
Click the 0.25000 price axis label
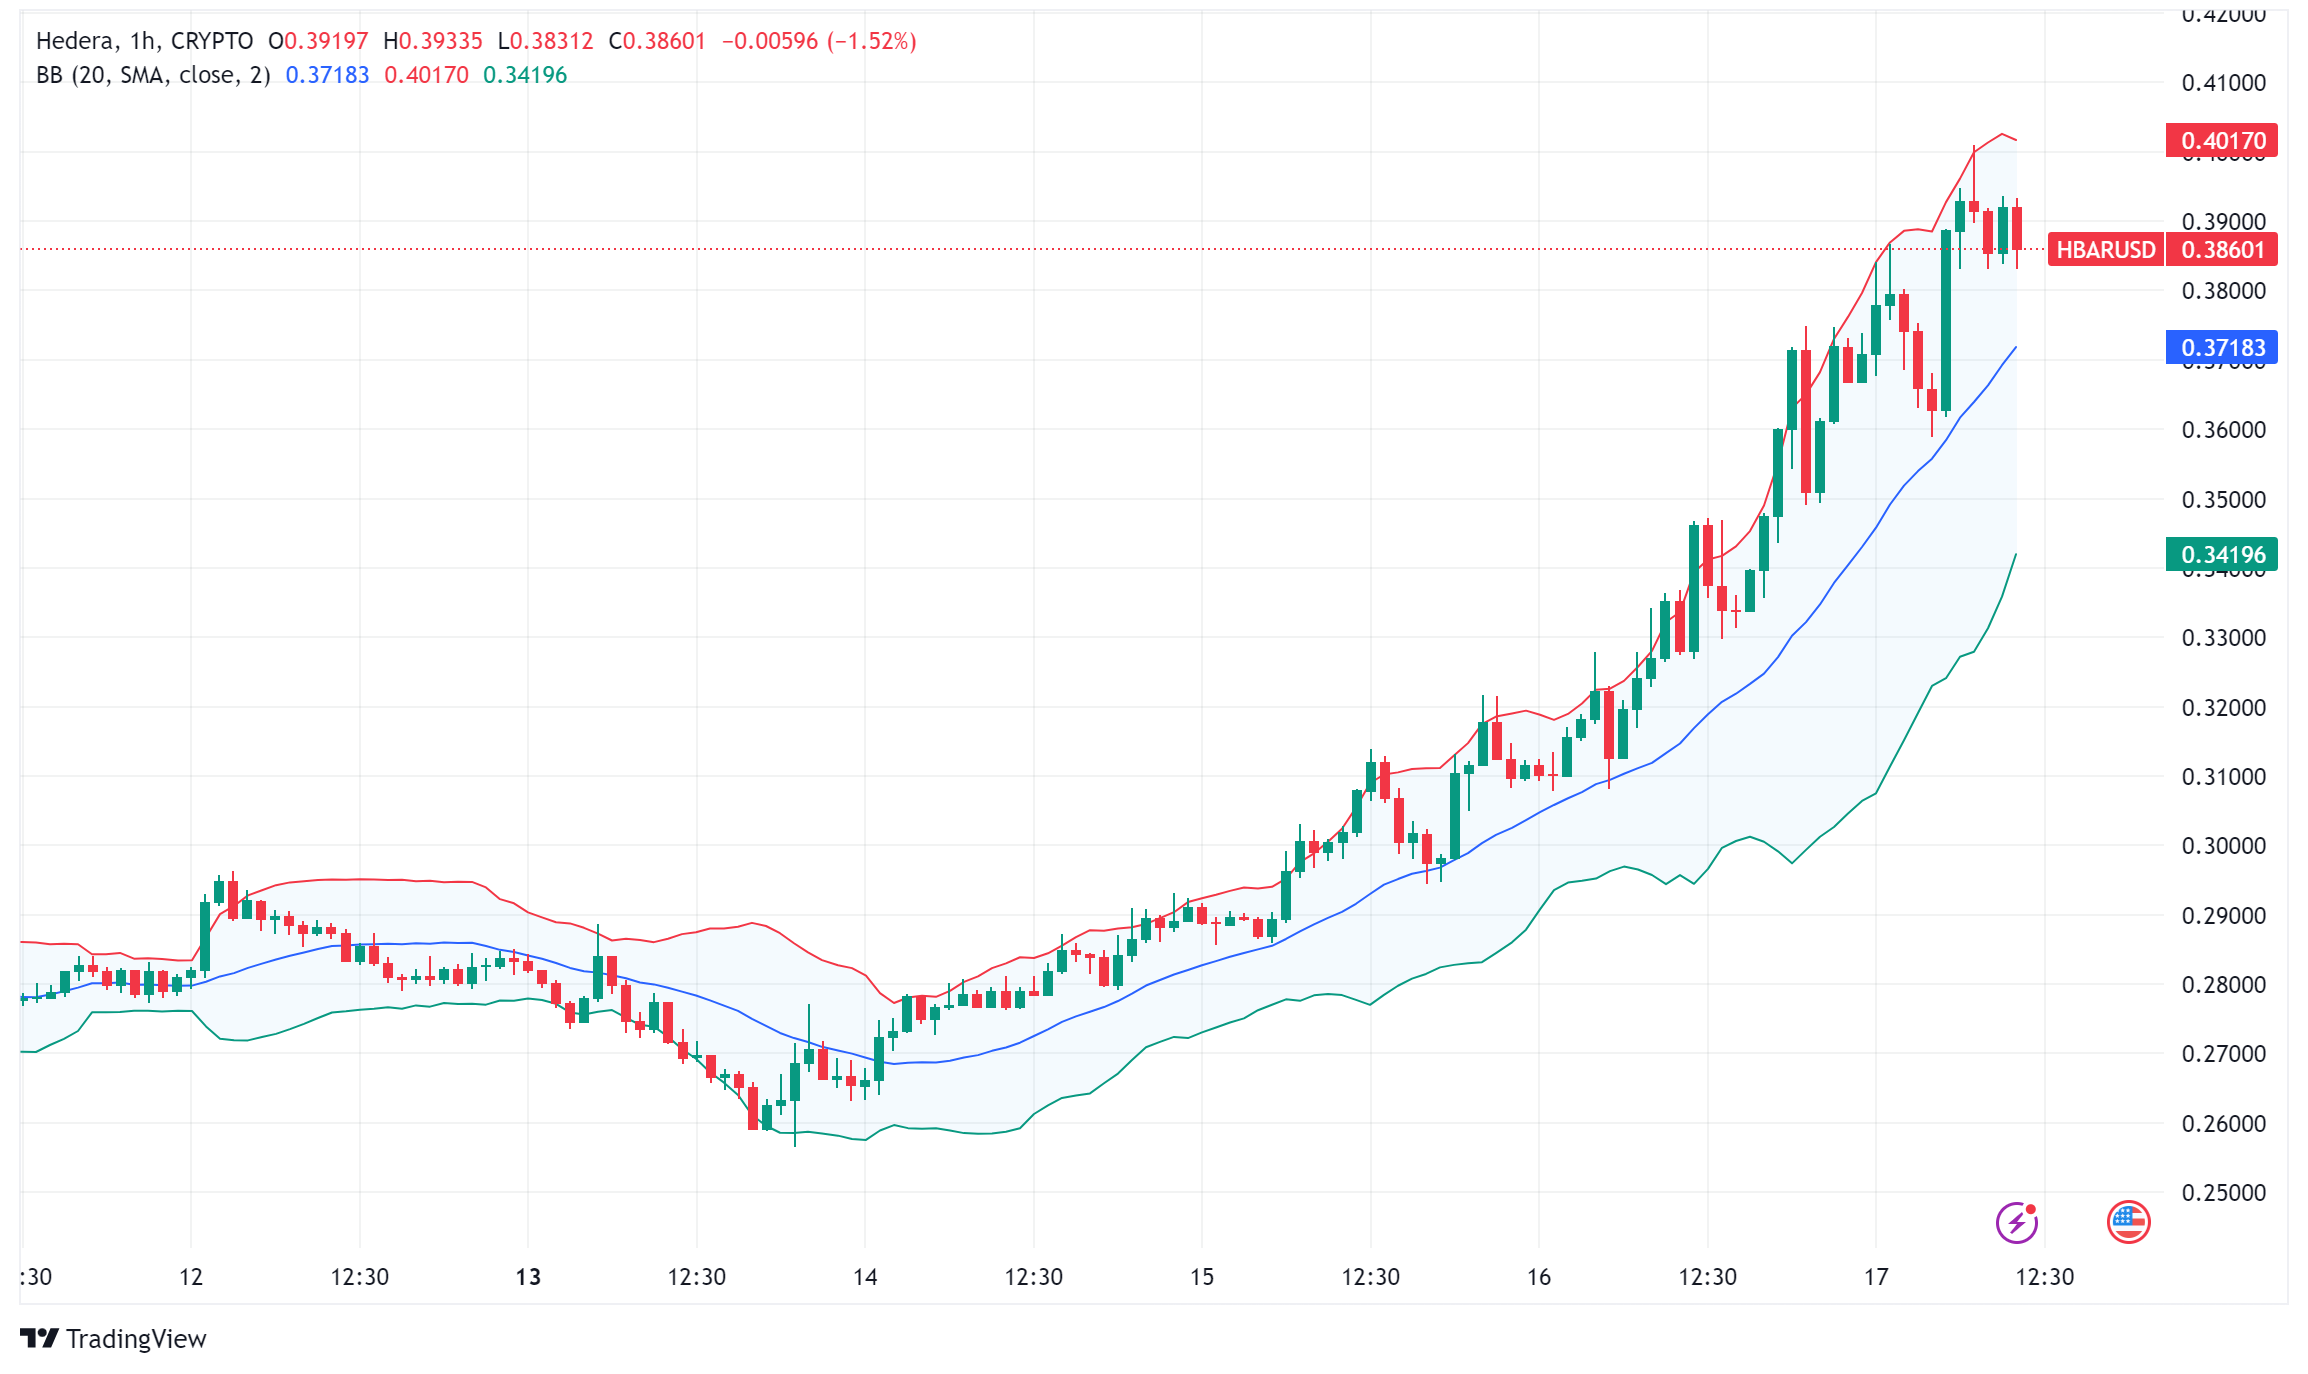pyautogui.click(x=2224, y=1193)
